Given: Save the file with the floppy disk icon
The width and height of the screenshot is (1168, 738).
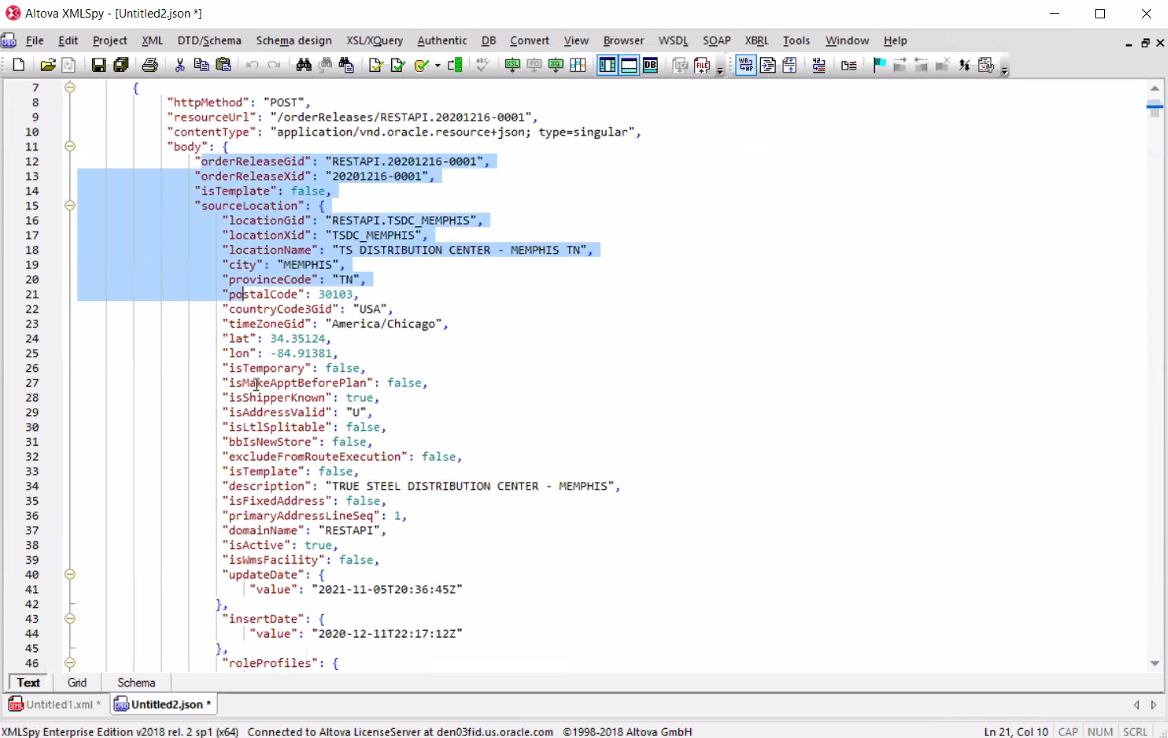Looking at the screenshot, I should coord(98,66).
